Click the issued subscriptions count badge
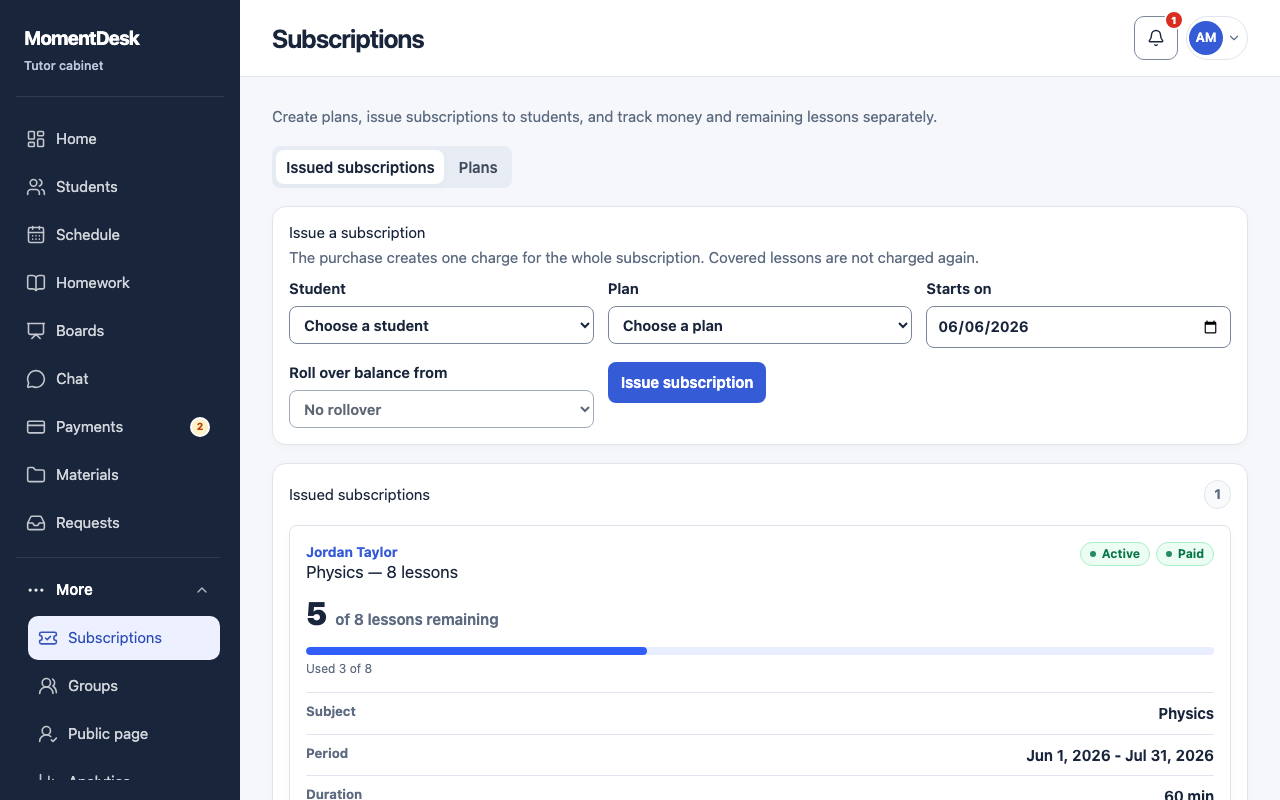Screen dimensions: 1280x800 pos(1217,494)
